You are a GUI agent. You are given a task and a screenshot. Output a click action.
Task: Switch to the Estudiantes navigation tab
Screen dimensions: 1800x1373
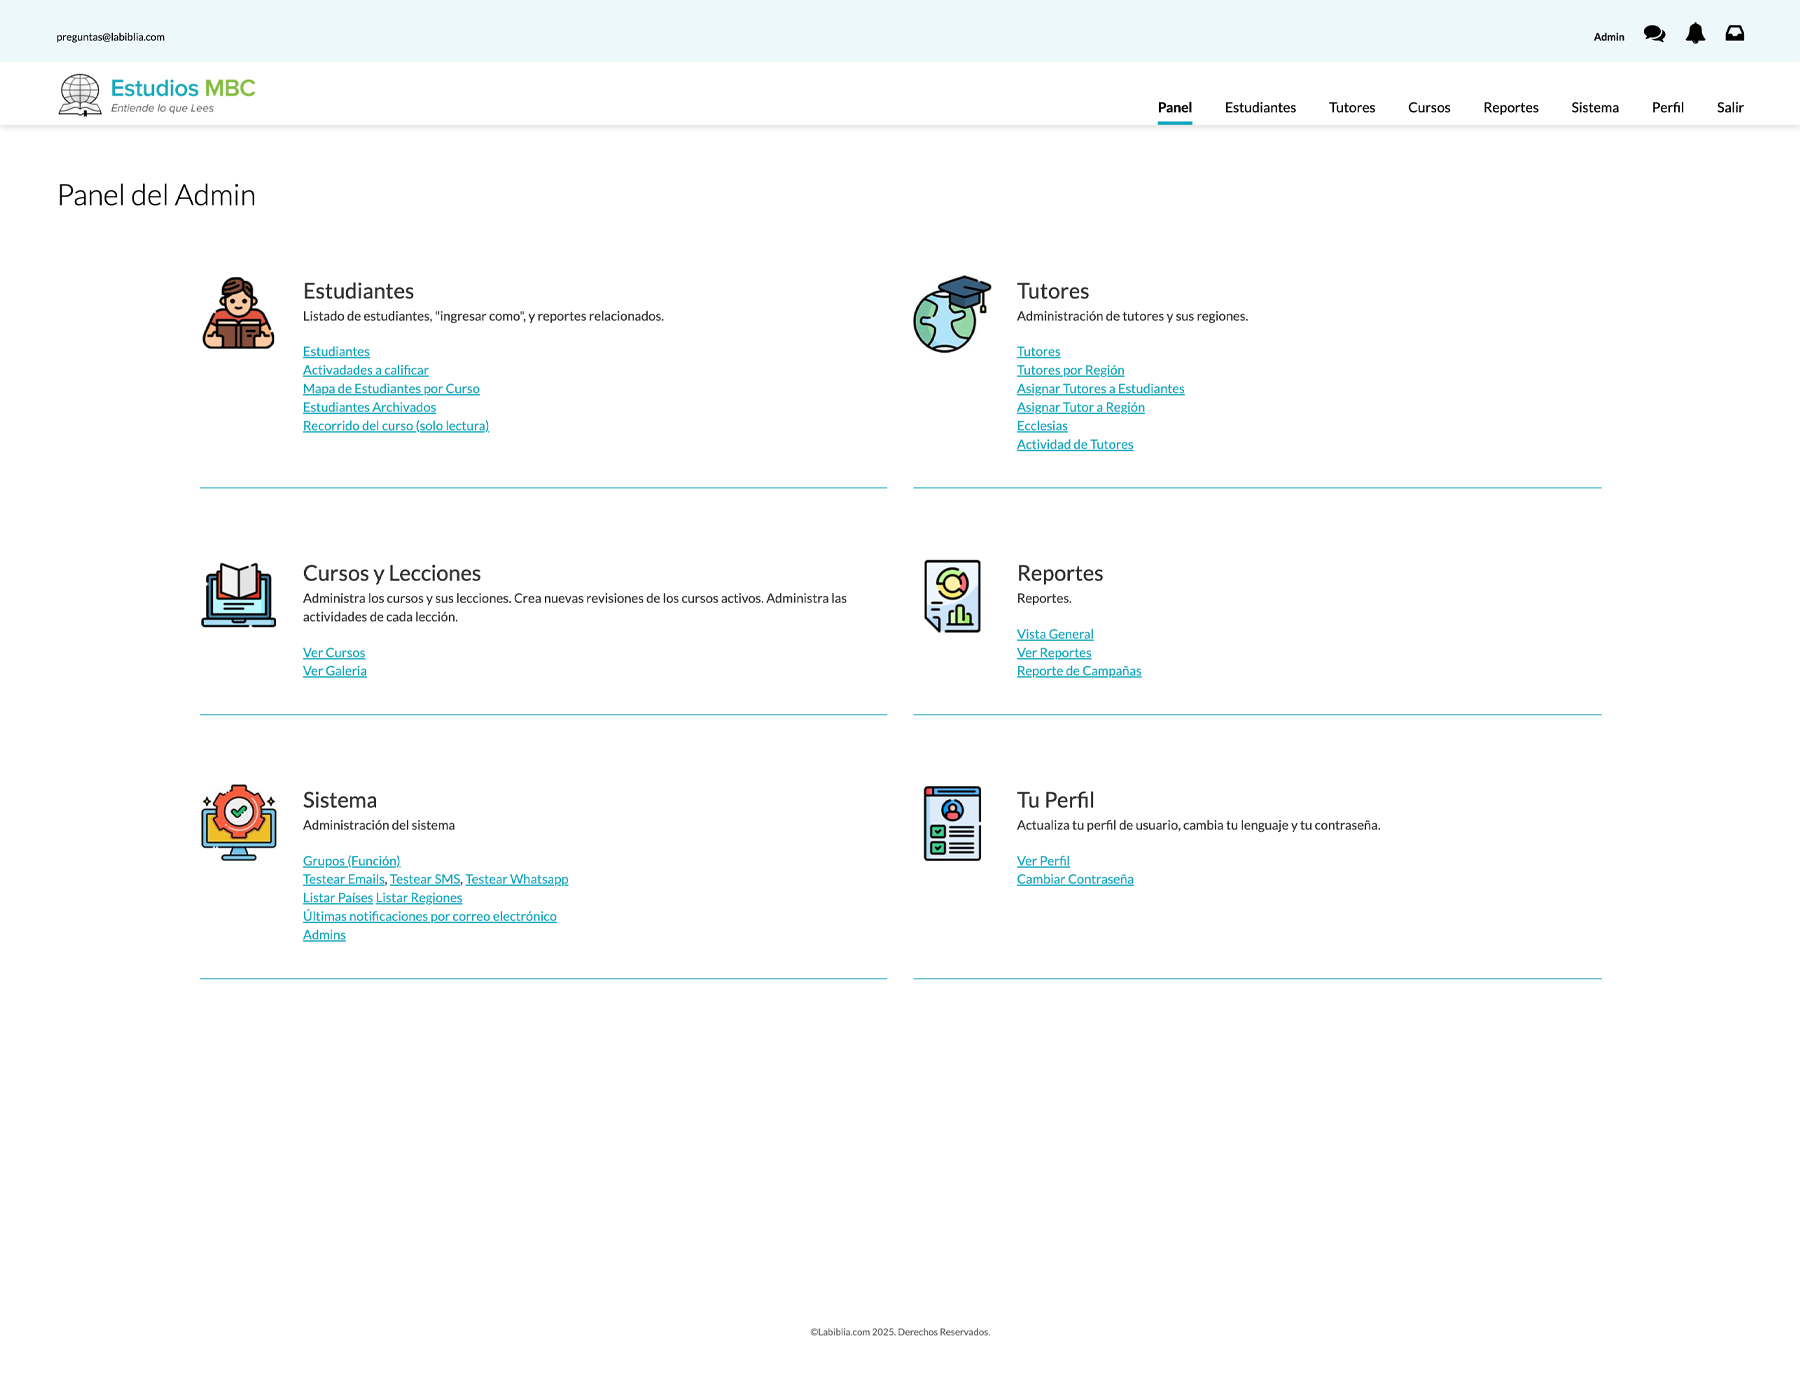[1260, 107]
